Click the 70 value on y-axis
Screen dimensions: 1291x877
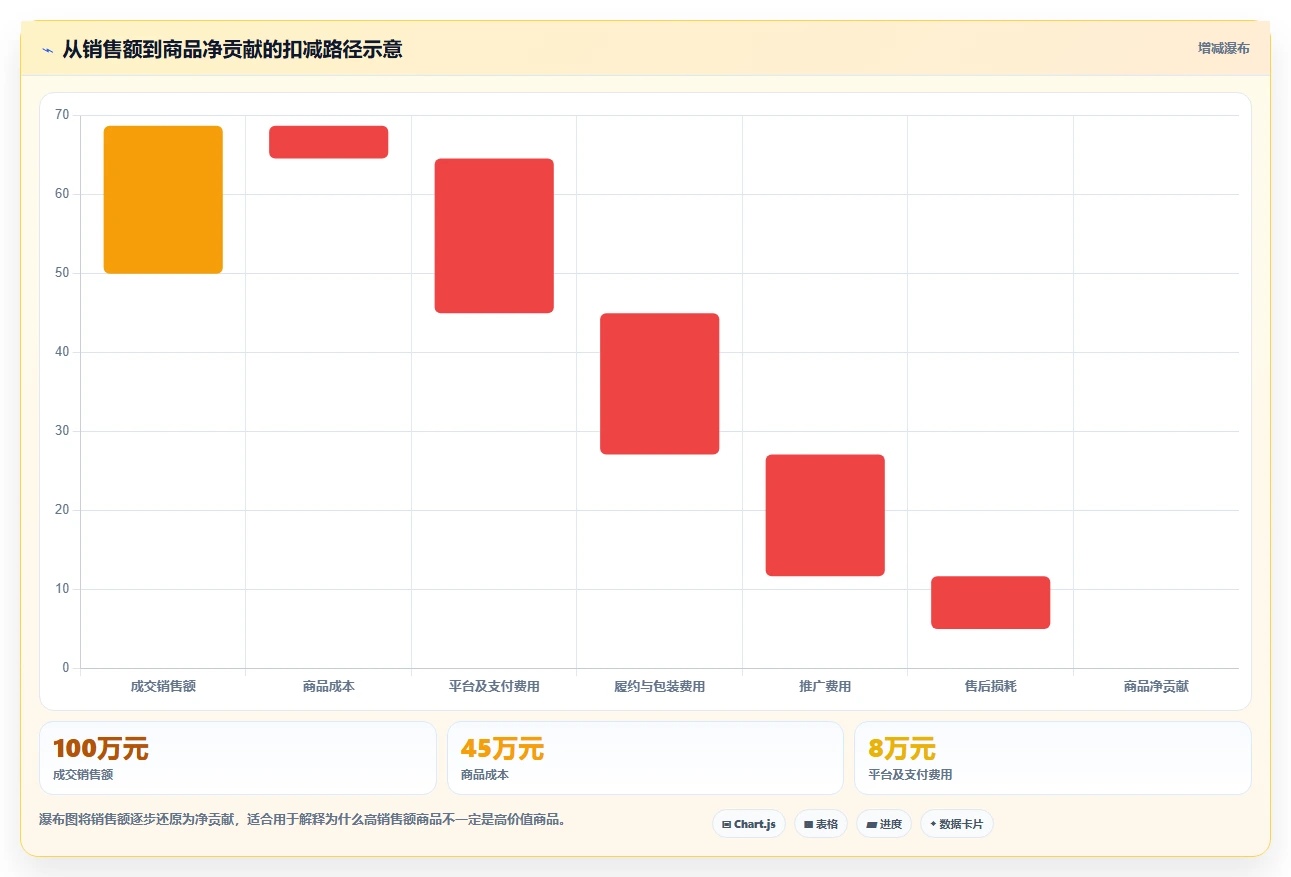point(62,115)
